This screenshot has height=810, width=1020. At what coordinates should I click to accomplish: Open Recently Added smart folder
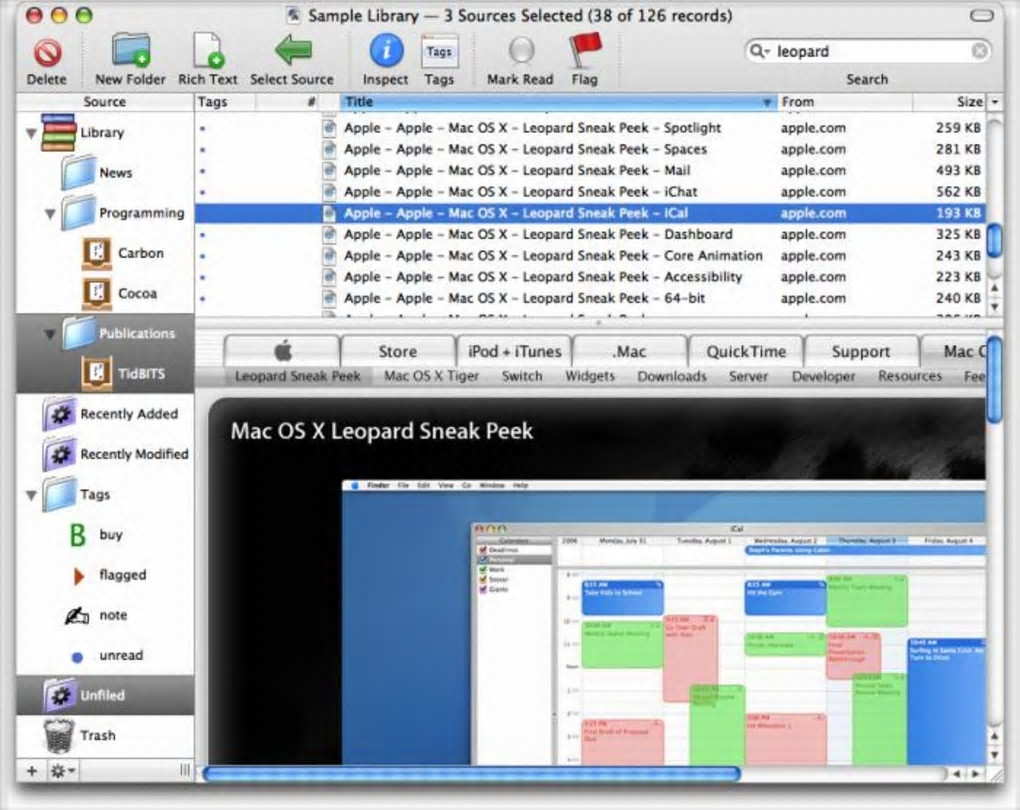[x=60, y=414]
